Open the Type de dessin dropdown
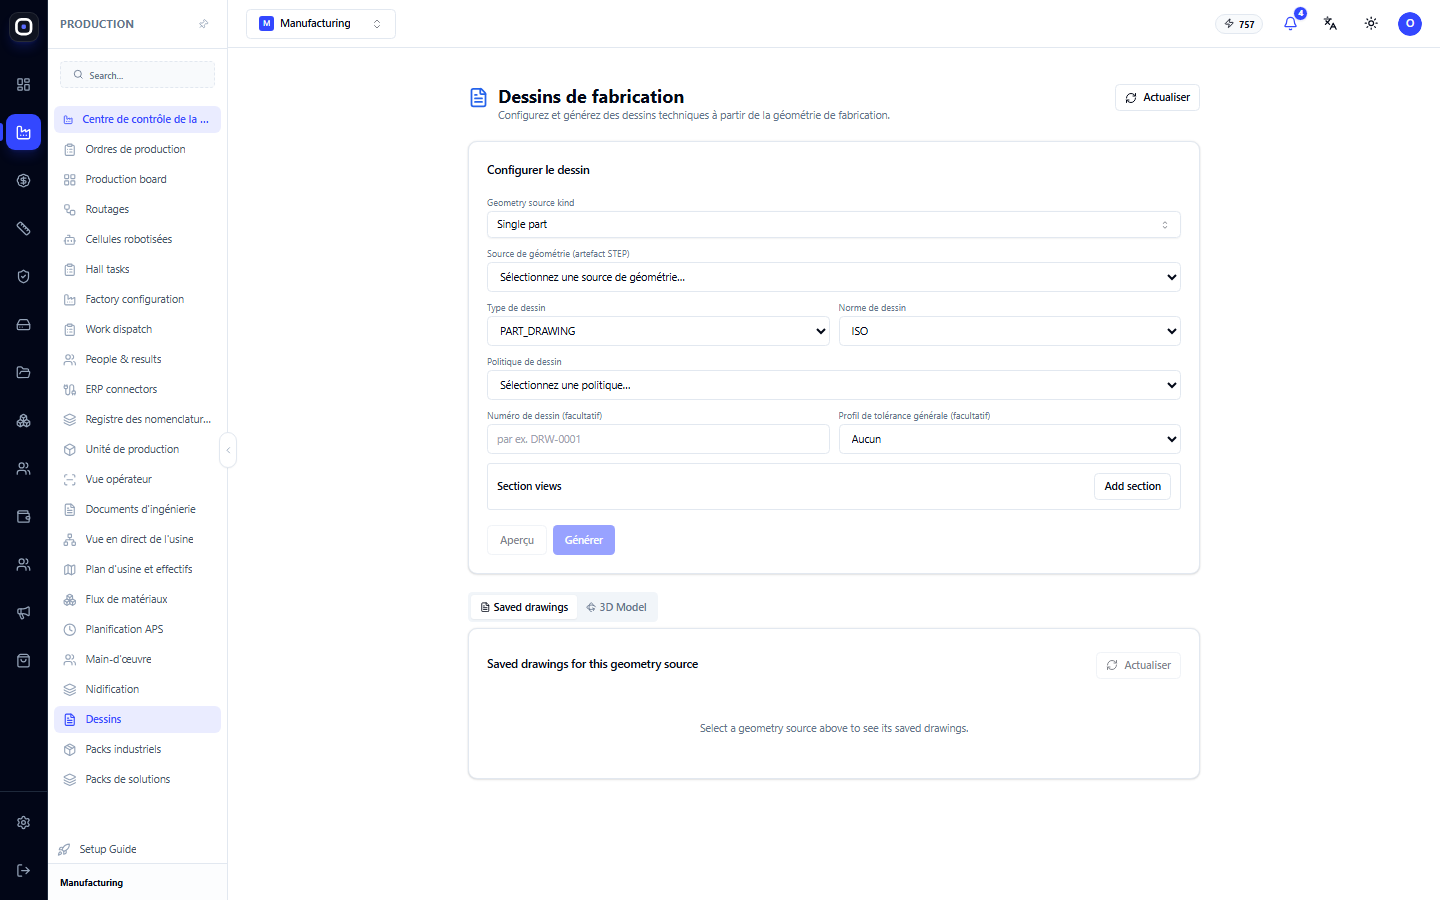This screenshot has height=900, width=1440. 658,331
